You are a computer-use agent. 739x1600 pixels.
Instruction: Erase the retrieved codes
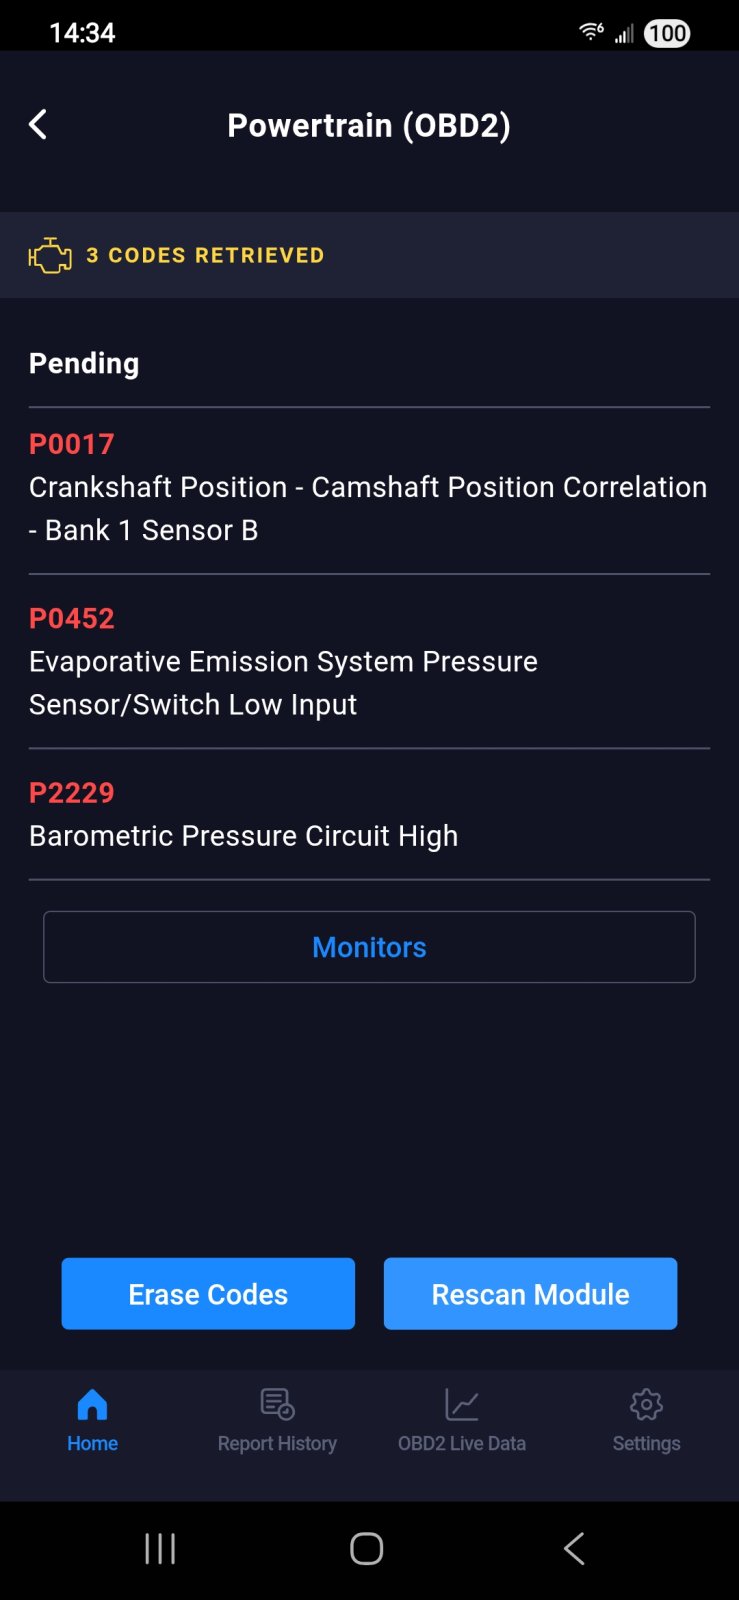tap(208, 1294)
